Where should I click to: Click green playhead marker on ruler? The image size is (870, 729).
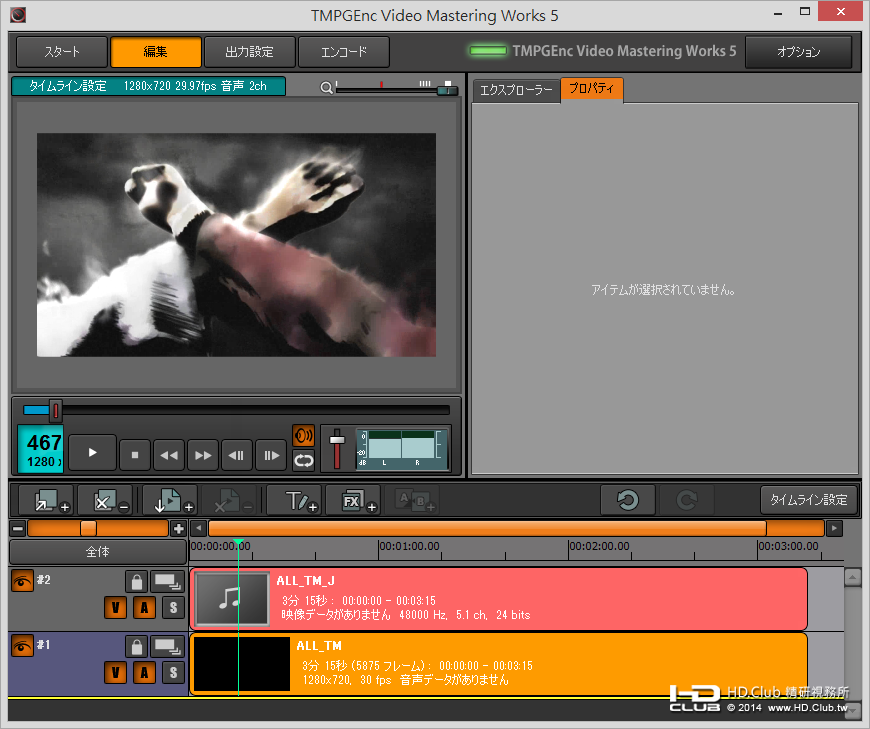(239, 542)
